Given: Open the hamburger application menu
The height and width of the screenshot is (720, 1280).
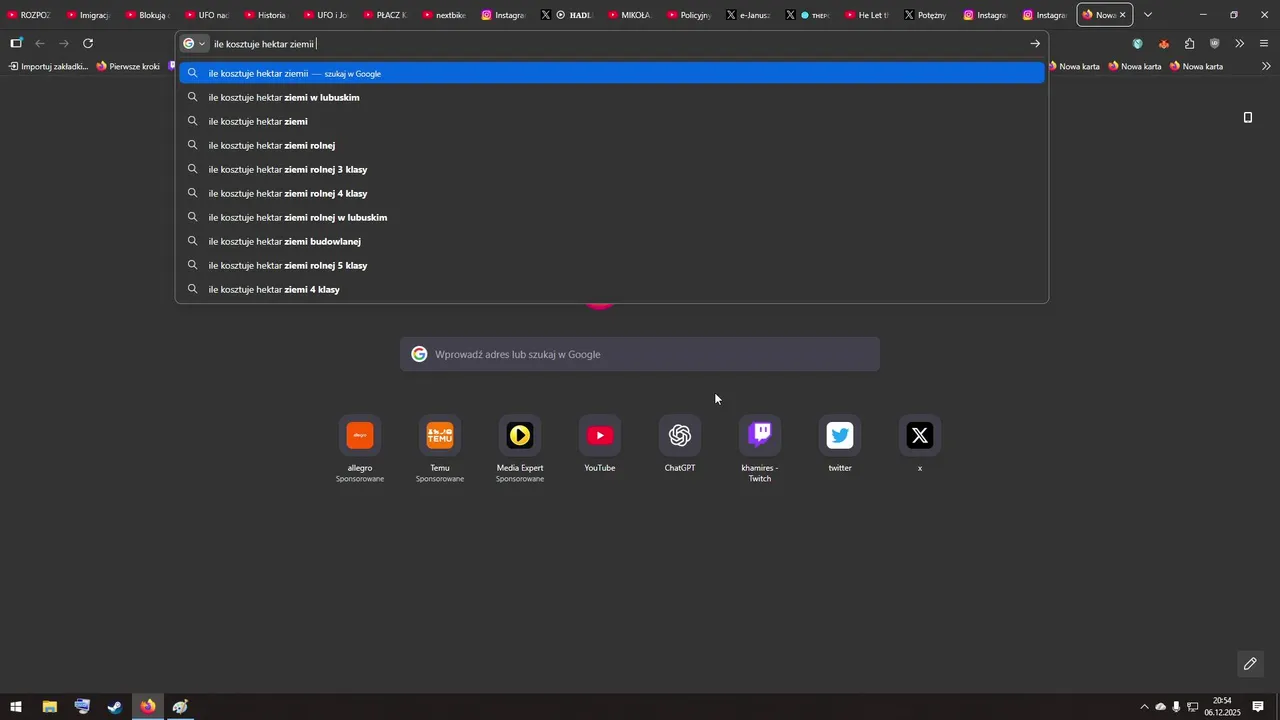Looking at the screenshot, I should pos(1264,44).
